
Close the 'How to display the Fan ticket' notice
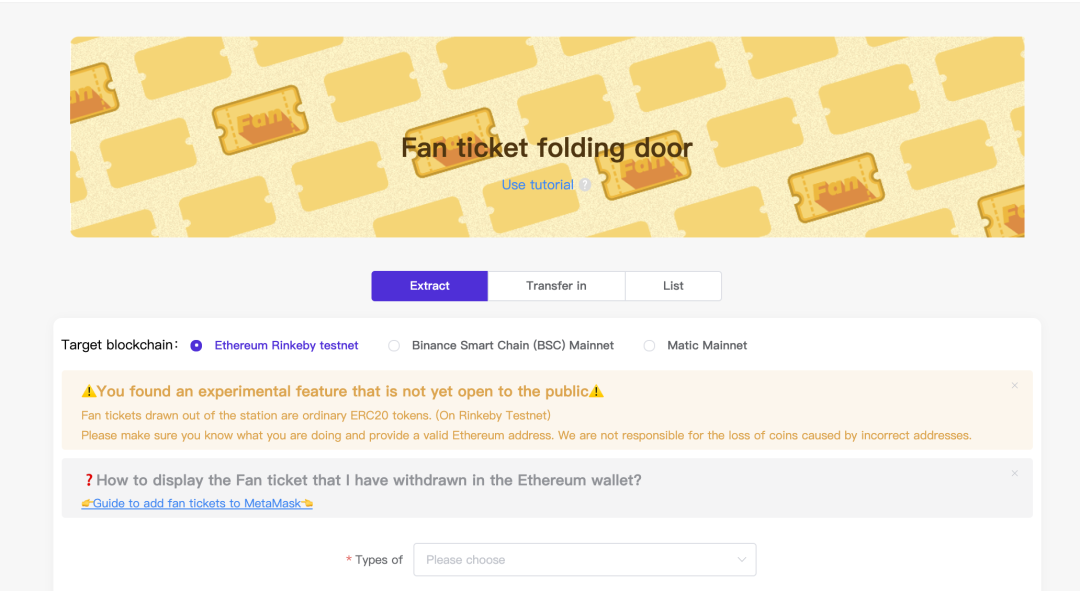[1014, 473]
